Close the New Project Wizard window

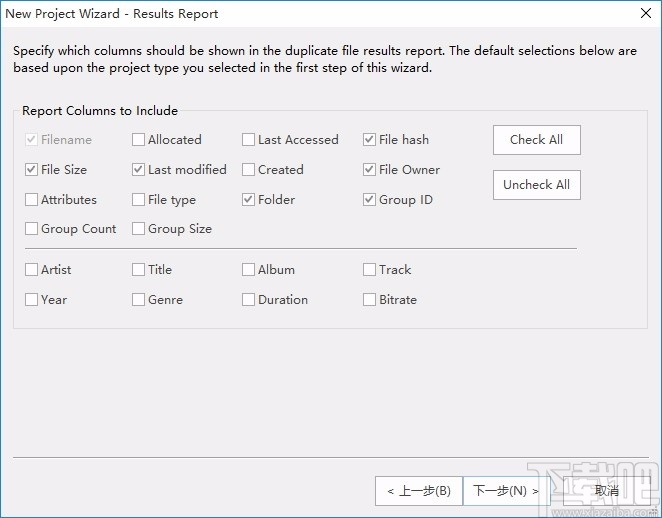646,14
